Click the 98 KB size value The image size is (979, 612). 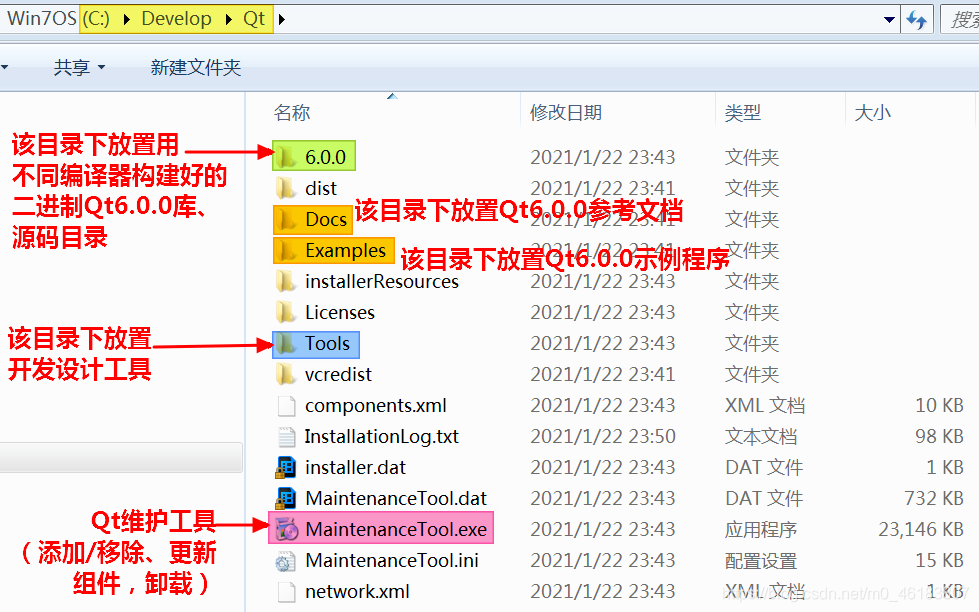click(940, 437)
